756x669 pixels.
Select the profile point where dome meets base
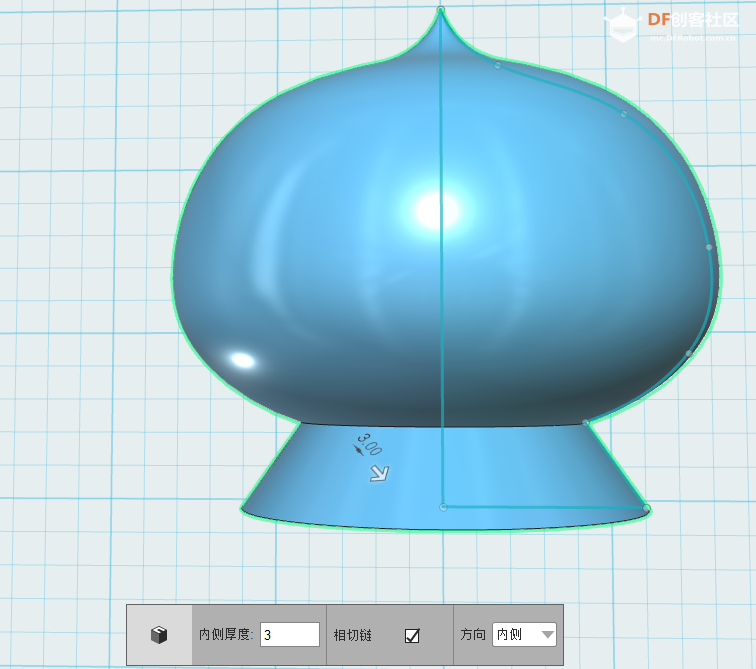(586, 422)
